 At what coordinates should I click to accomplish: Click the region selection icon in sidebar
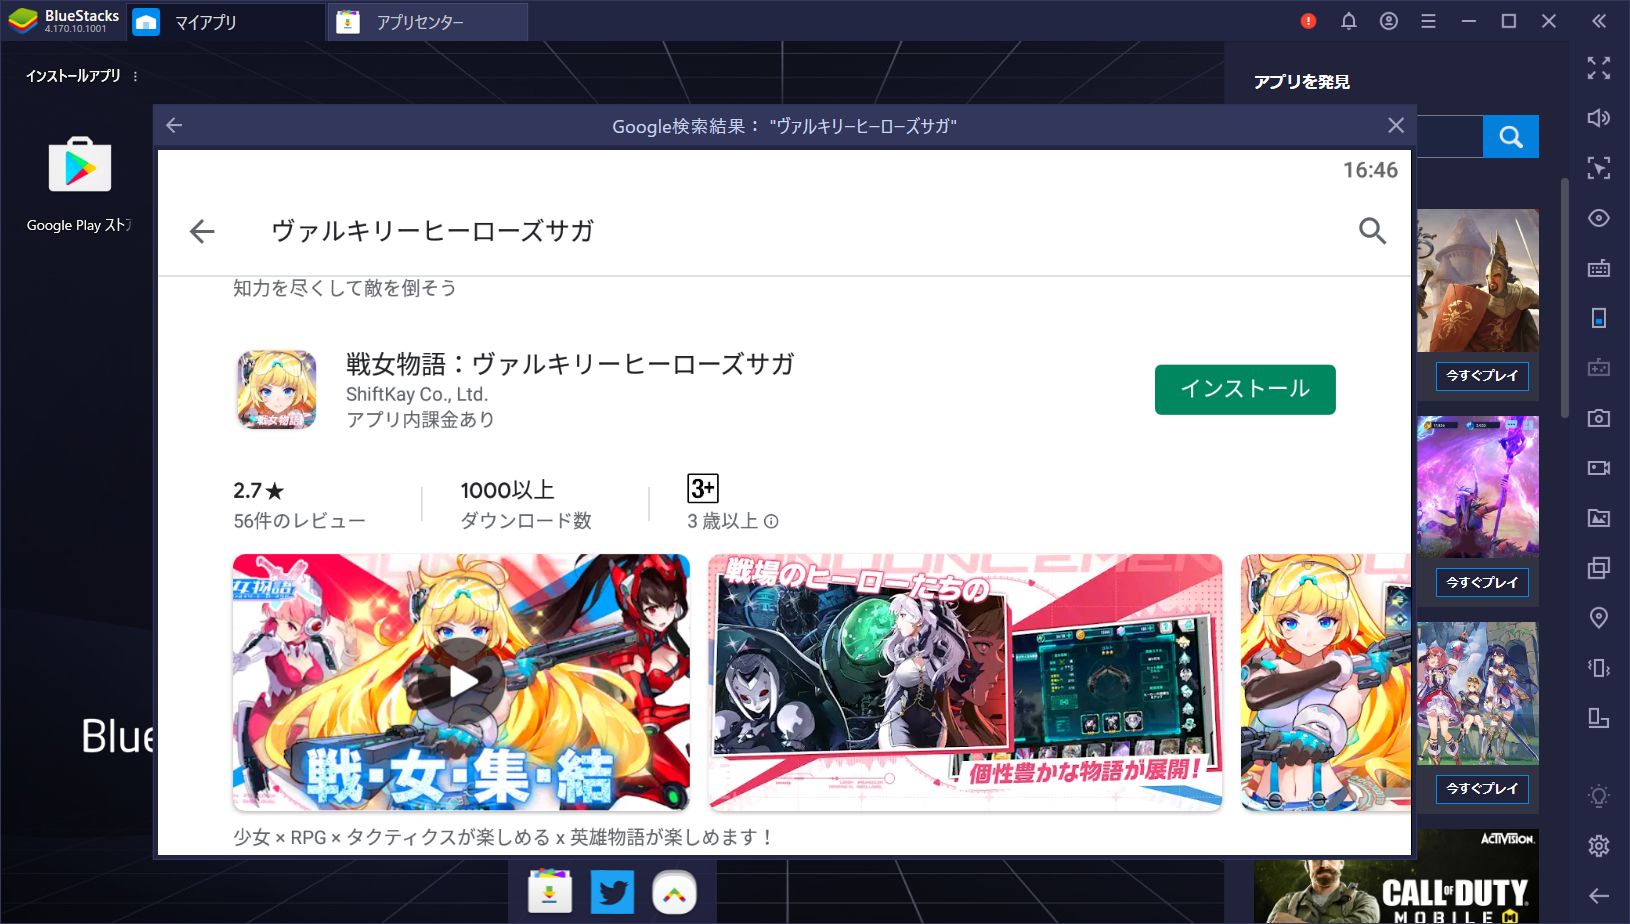[1599, 168]
